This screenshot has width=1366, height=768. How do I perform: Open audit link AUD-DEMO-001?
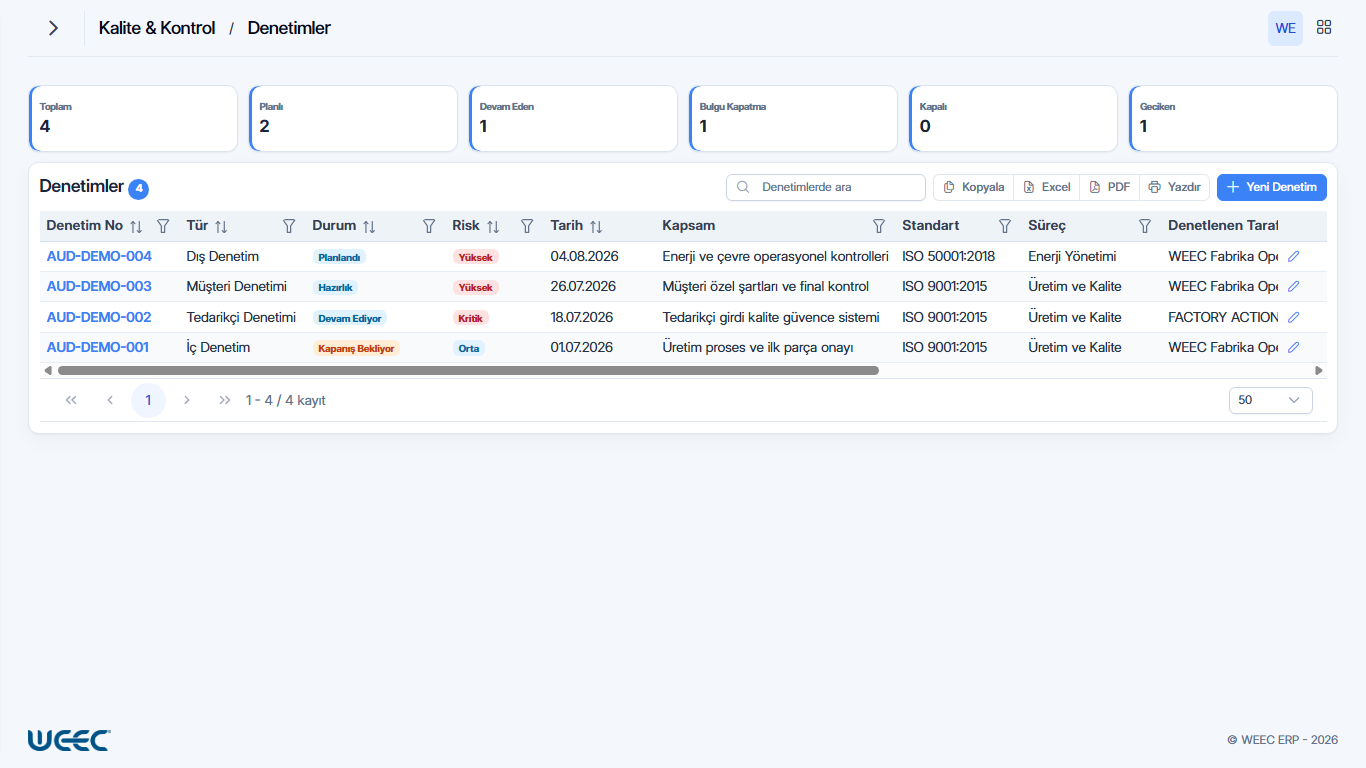(x=98, y=348)
